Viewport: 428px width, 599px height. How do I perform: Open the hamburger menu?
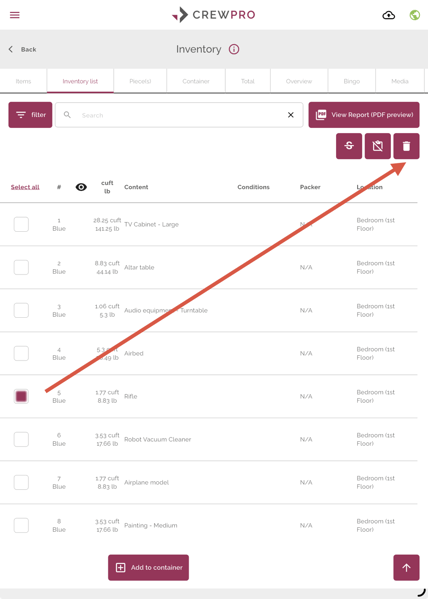click(15, 15)
